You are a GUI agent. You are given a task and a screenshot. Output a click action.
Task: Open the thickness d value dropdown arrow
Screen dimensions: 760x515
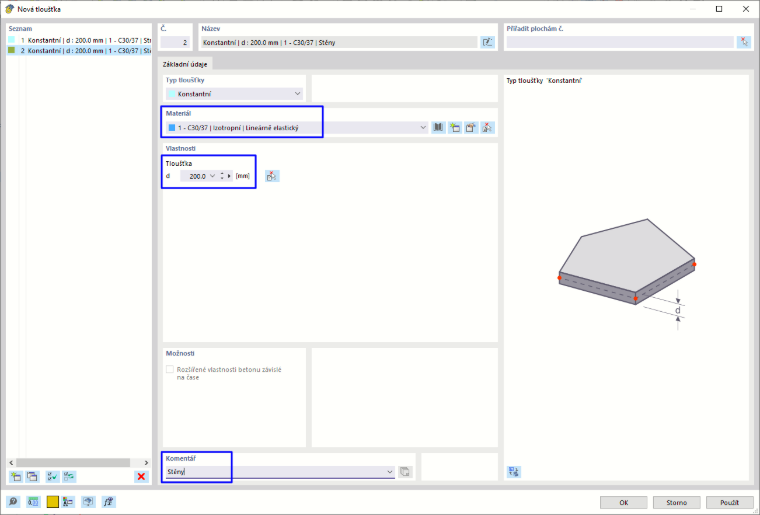tap(212, 176)
